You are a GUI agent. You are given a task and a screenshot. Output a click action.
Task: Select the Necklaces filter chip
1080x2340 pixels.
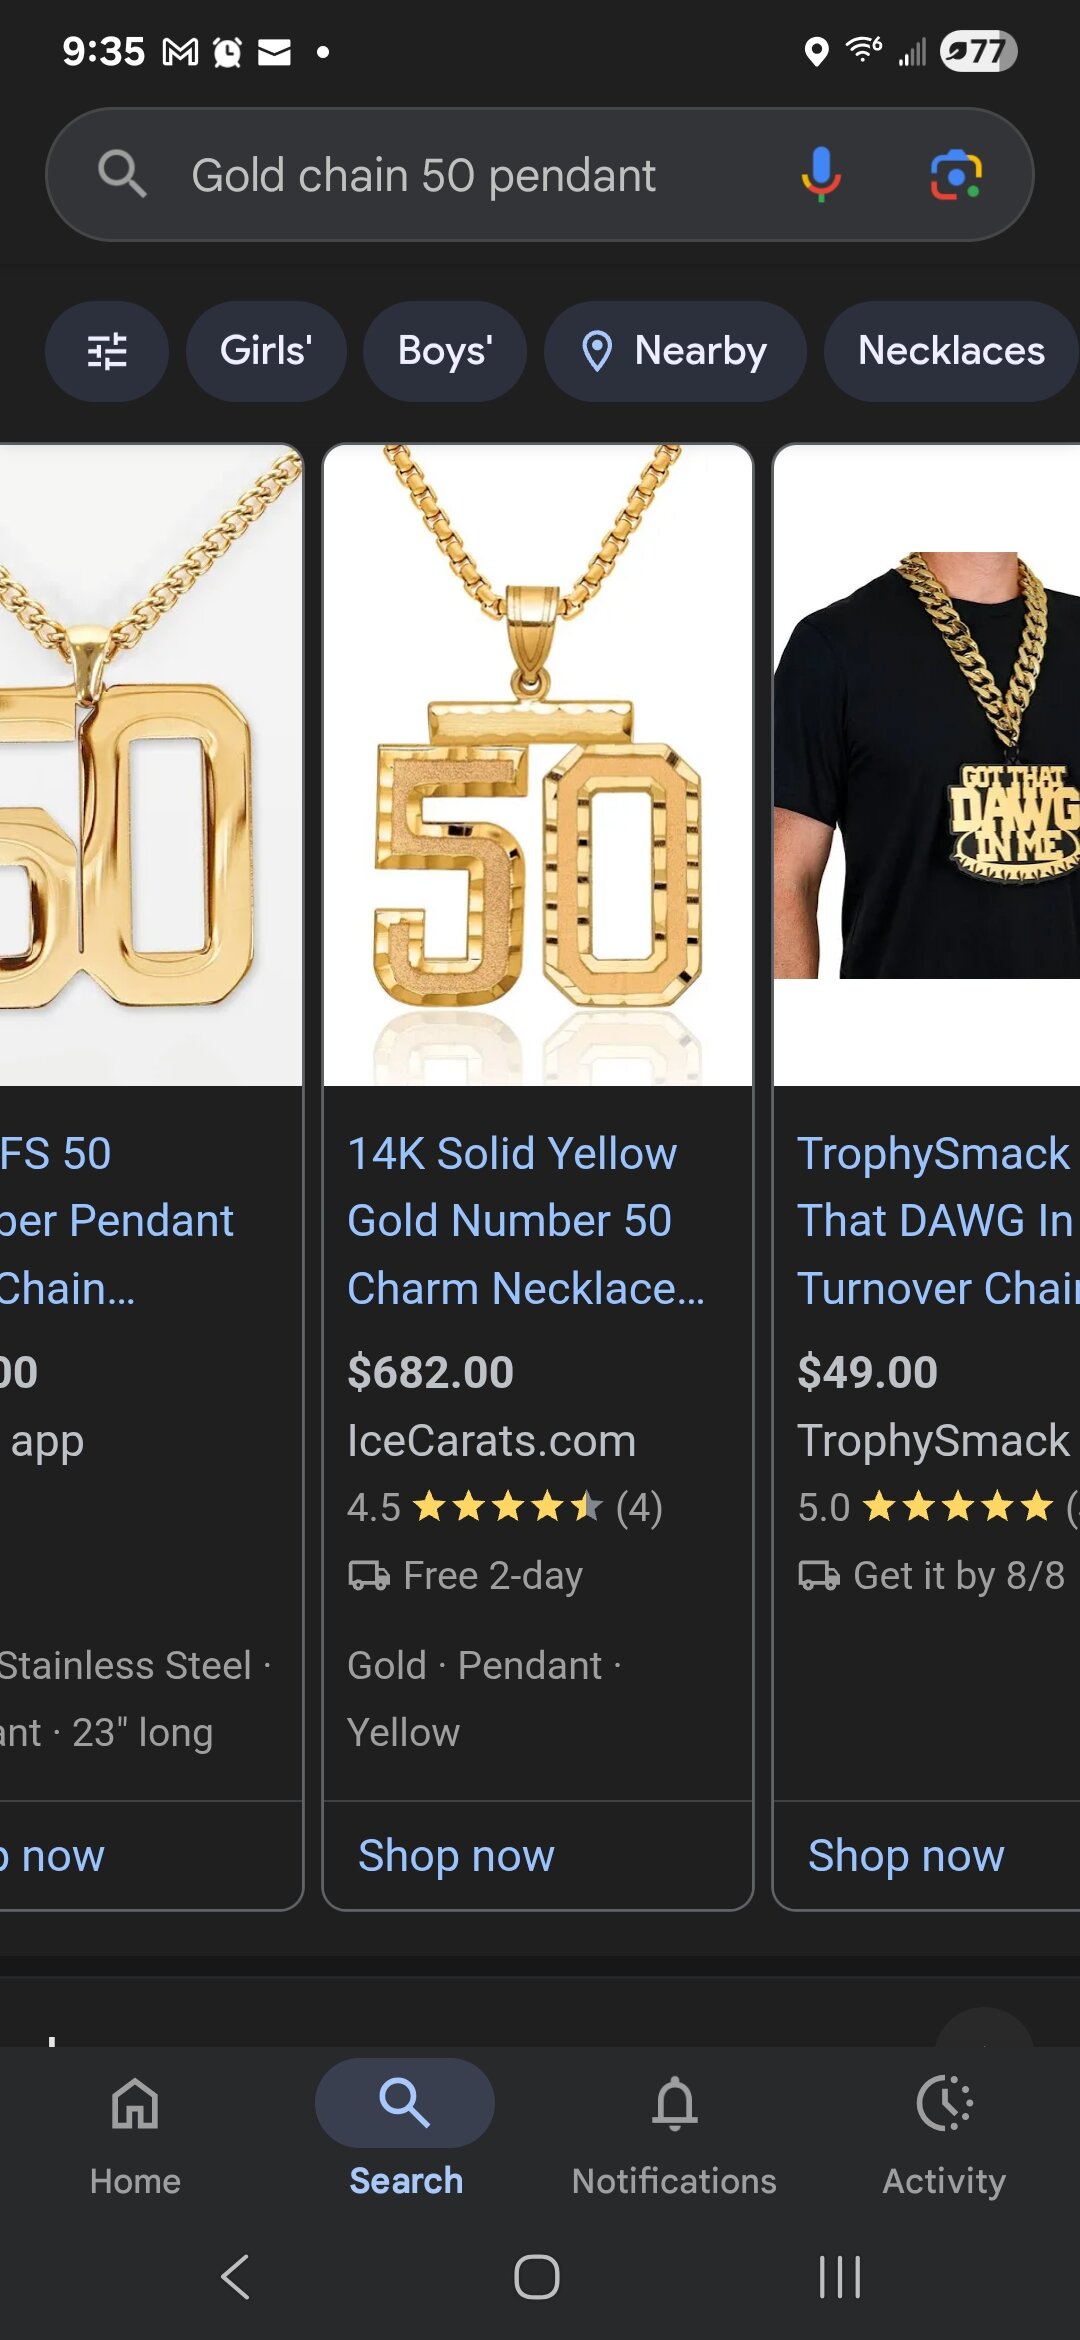[952, 351]
